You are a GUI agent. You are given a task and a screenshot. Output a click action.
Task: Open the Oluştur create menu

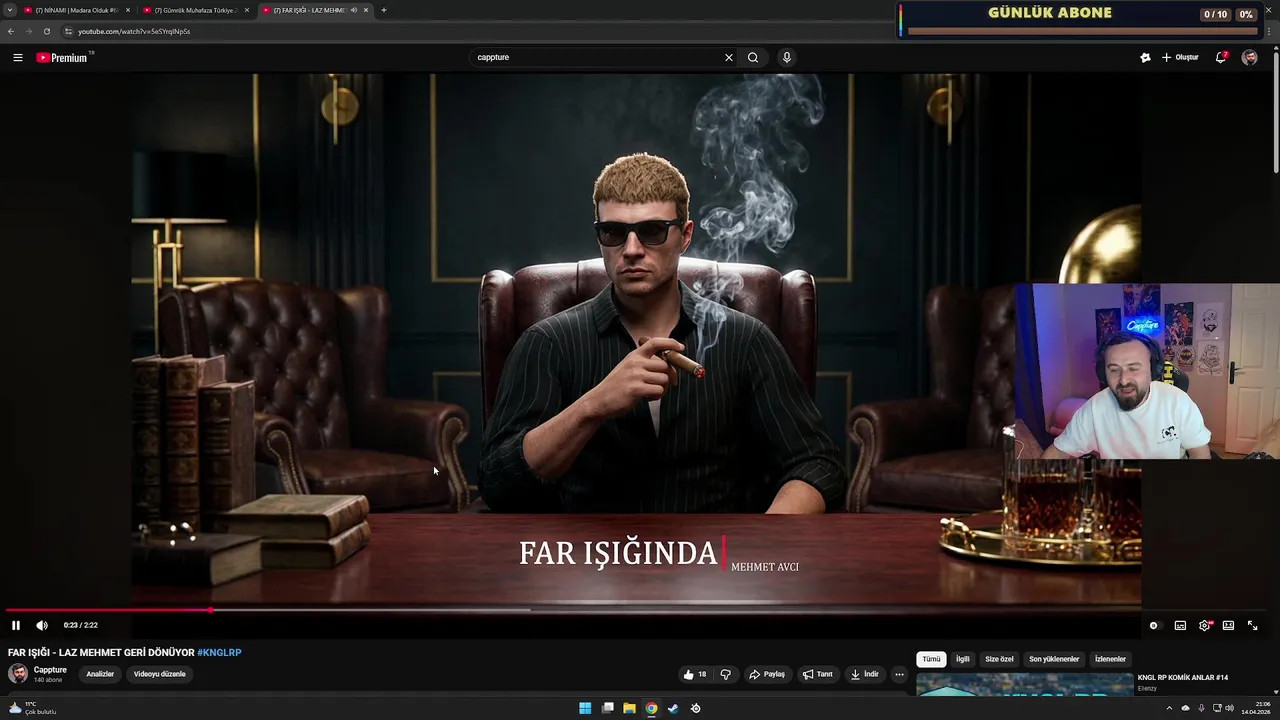pos(1180,57)
